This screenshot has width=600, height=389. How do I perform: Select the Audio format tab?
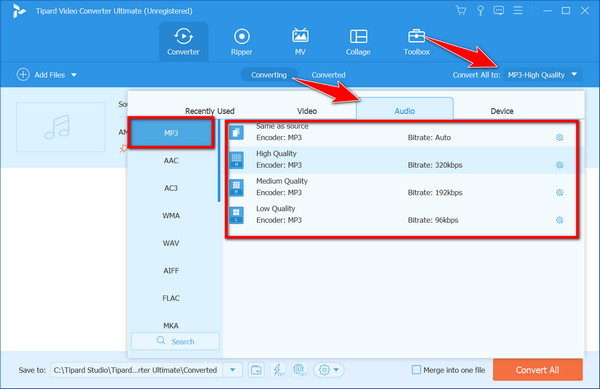pos(405,108)
